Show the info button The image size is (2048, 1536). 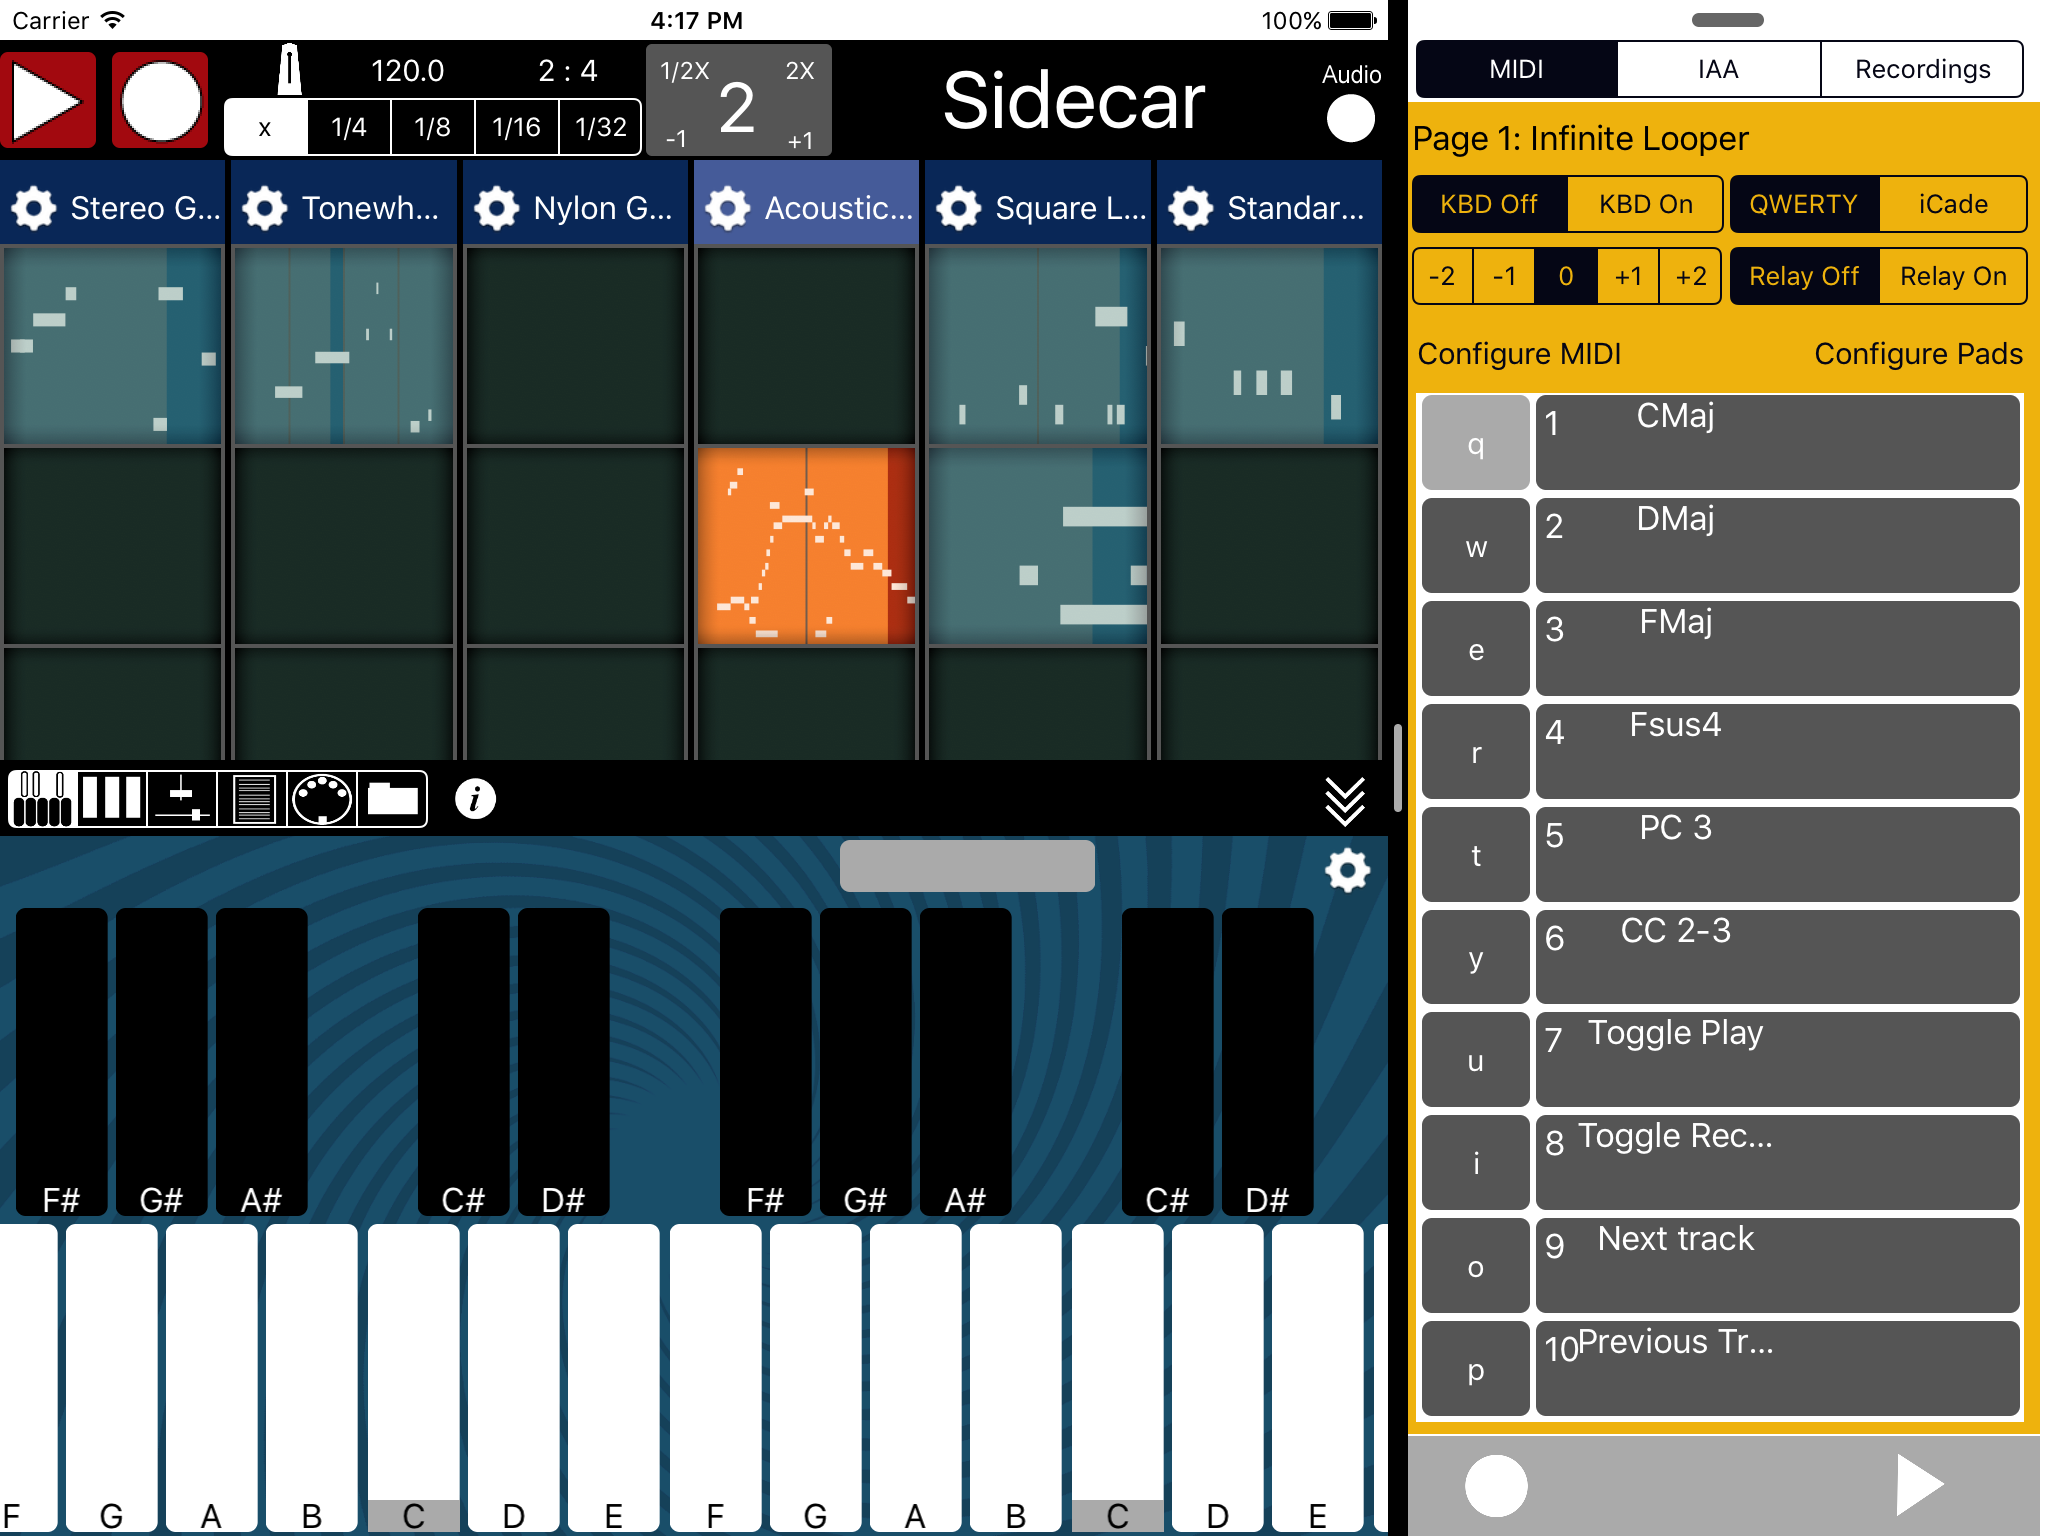coord(475,799)
